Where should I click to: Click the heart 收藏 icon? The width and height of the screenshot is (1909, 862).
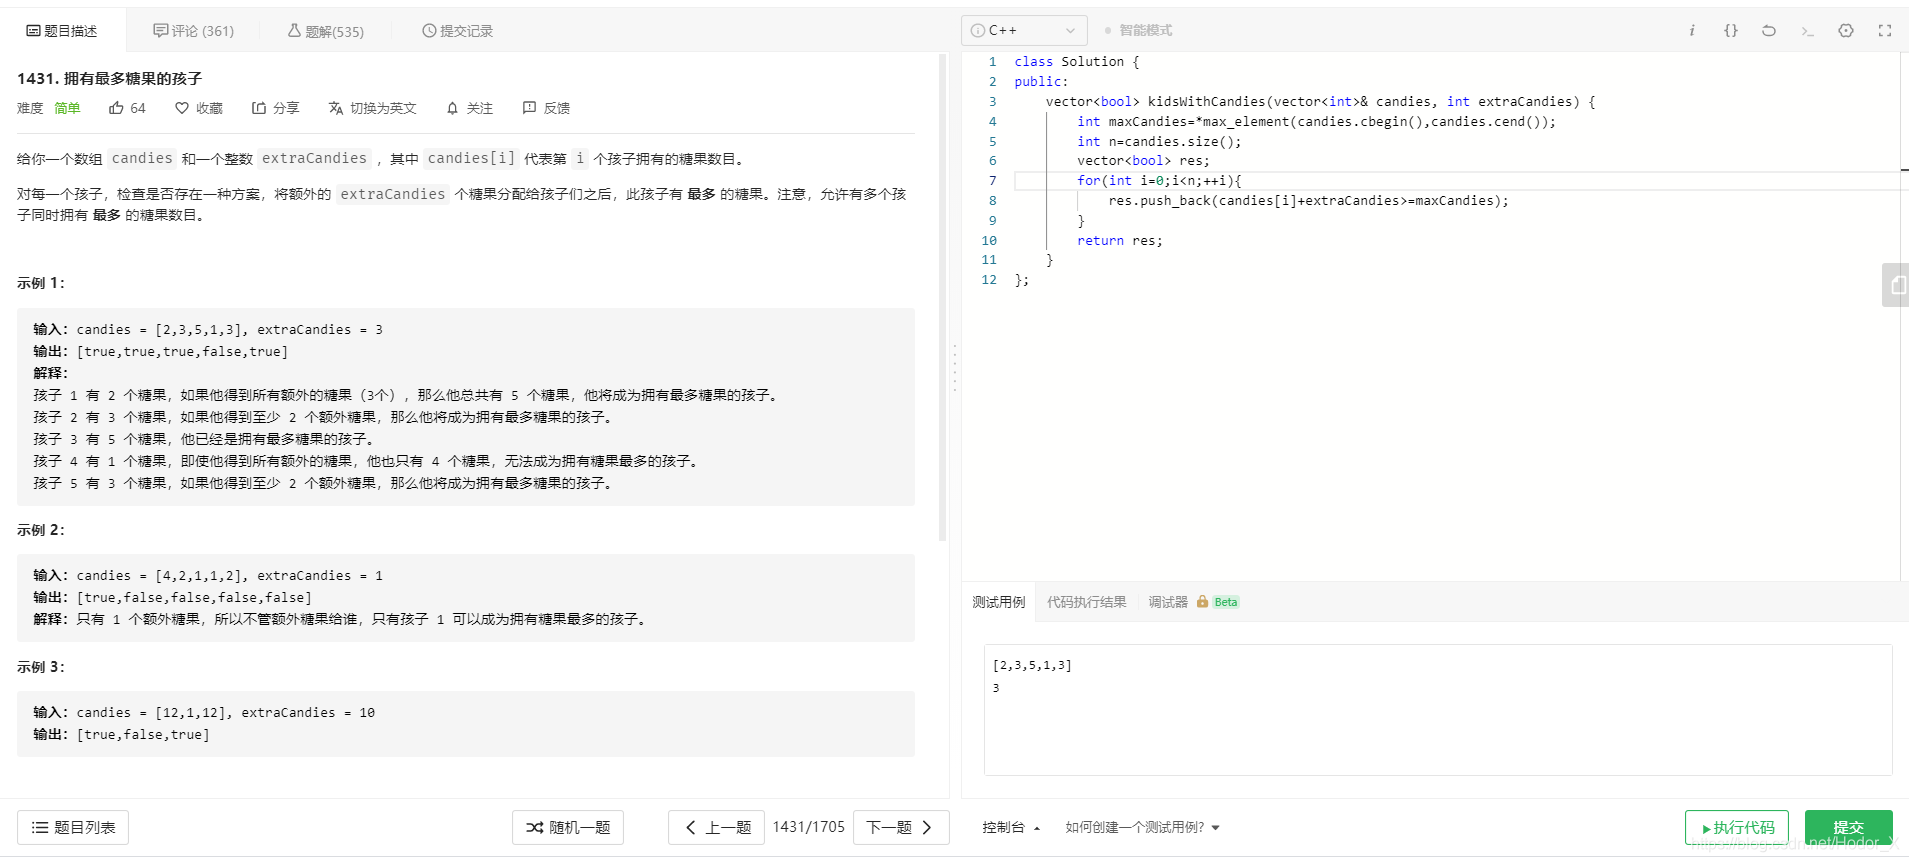pos(182,108)
